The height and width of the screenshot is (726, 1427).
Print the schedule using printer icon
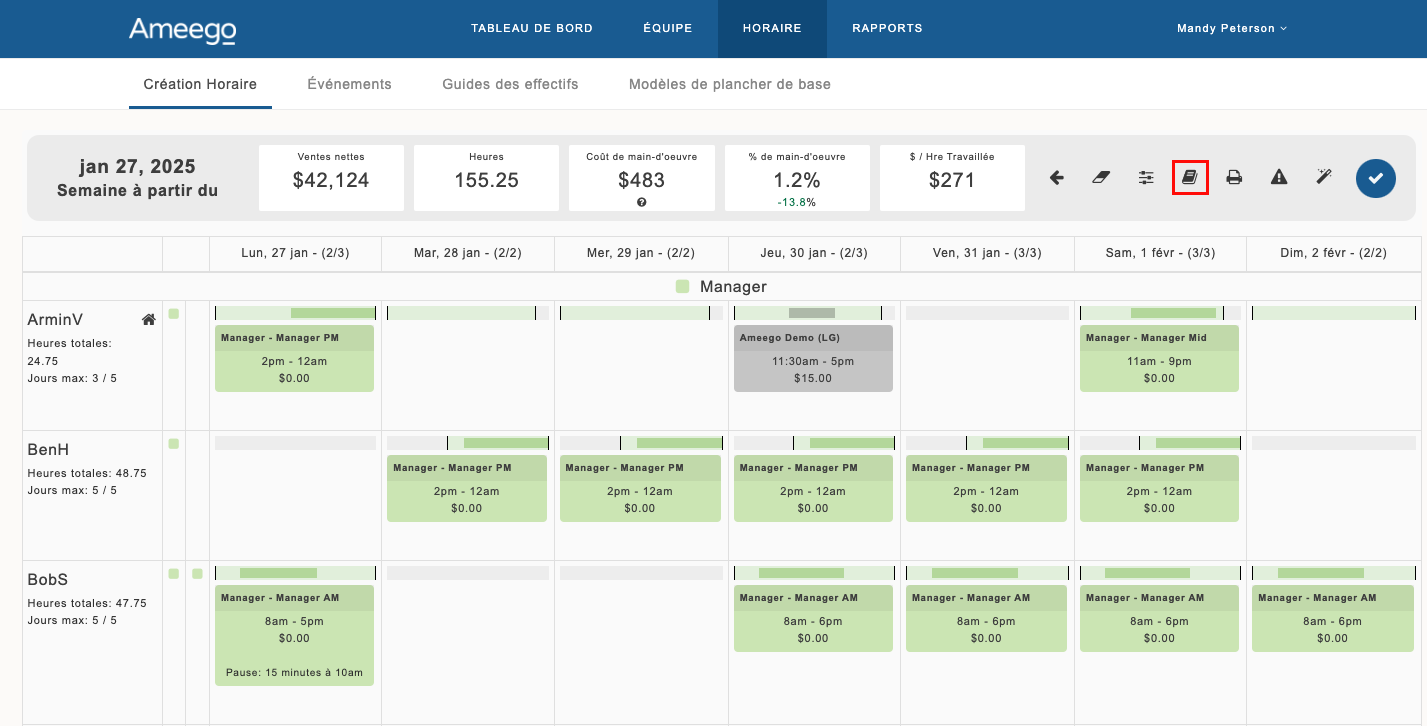click(x=1234, y=178)
